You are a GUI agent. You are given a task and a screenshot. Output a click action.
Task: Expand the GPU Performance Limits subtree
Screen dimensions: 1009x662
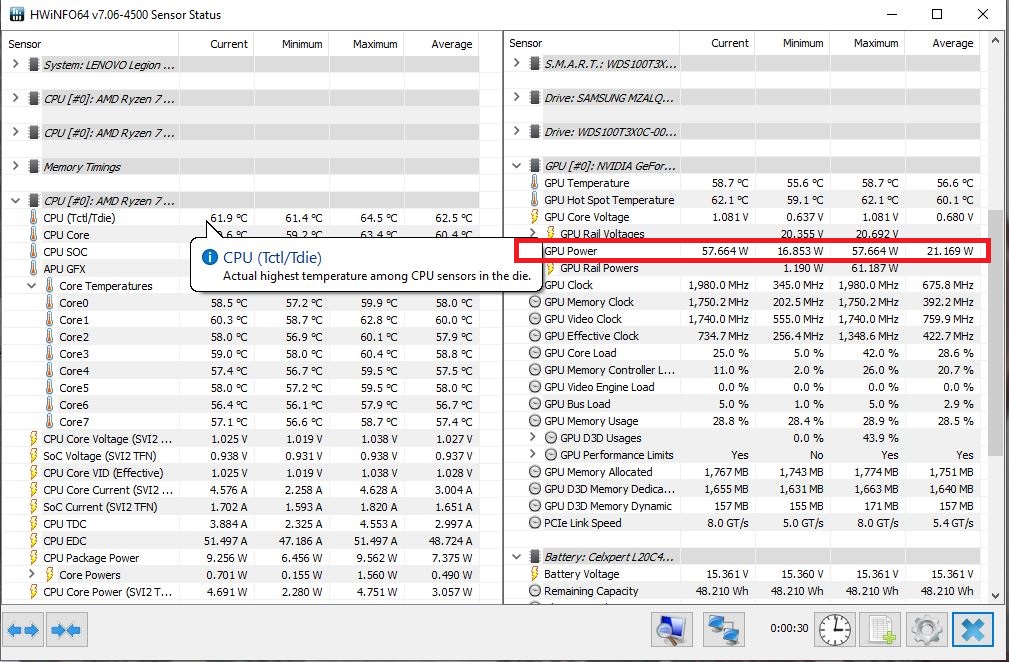pos(532,454)
